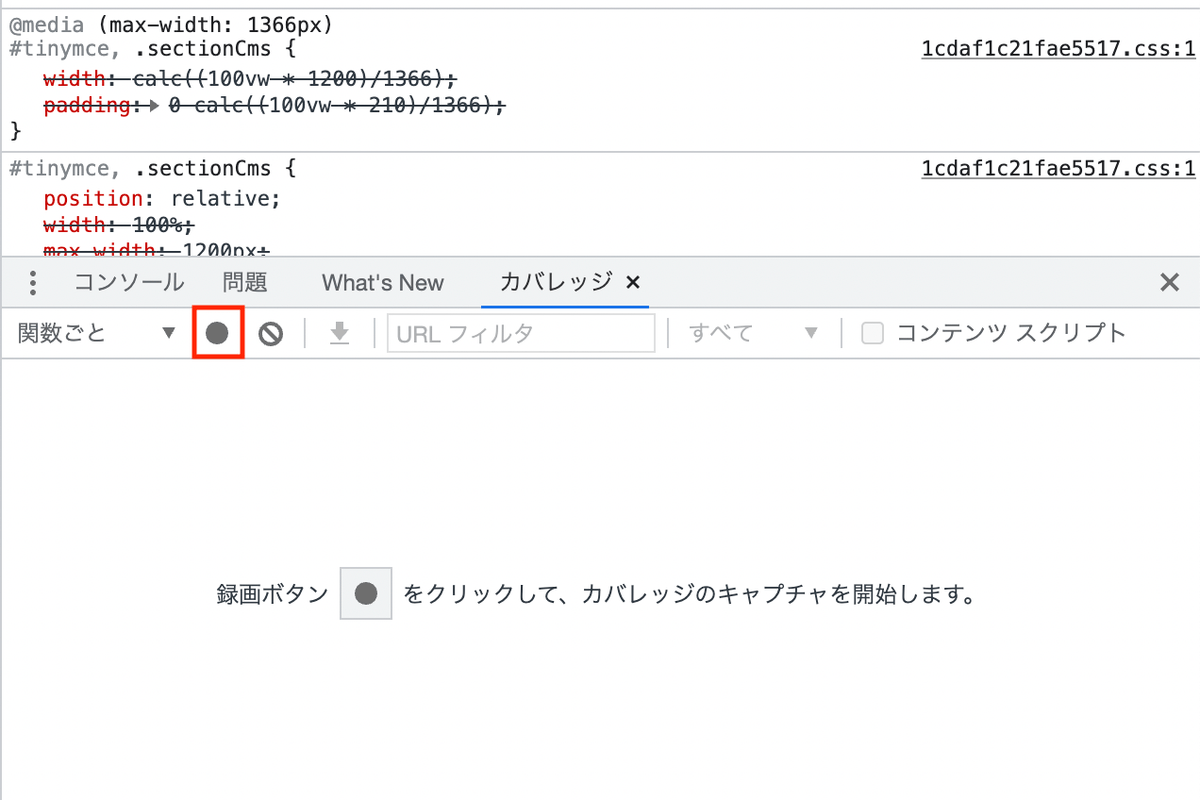
Task: Enable the コンテンツ スクリプト checkbox
Action: tap(872, 332)
